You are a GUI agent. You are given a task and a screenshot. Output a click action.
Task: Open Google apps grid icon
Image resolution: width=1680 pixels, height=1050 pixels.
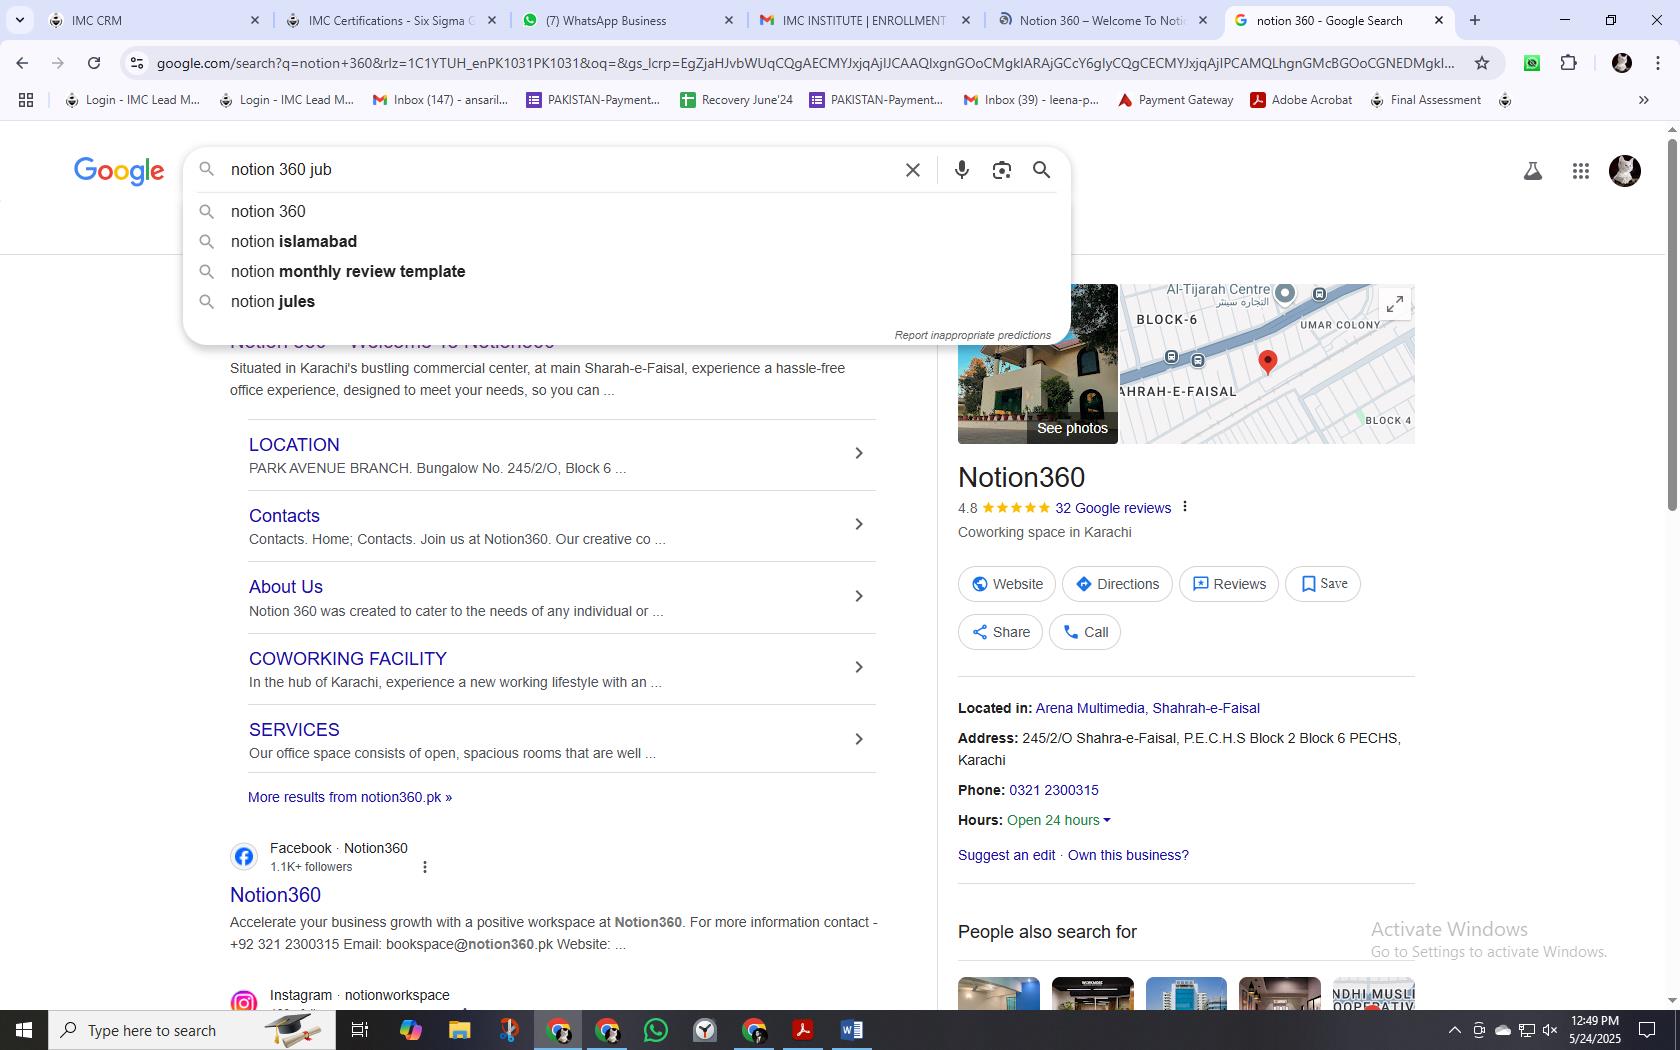point(1580,171)
